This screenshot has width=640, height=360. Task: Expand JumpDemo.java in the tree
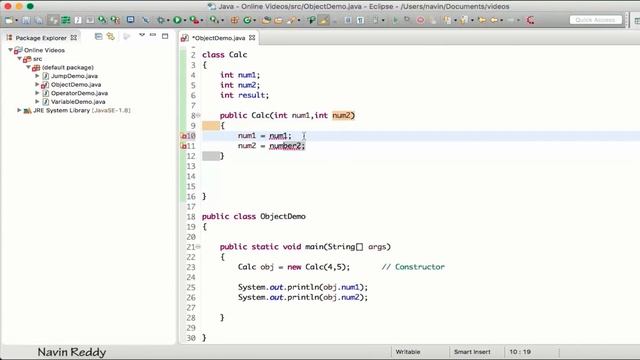(x=37, y=76)
